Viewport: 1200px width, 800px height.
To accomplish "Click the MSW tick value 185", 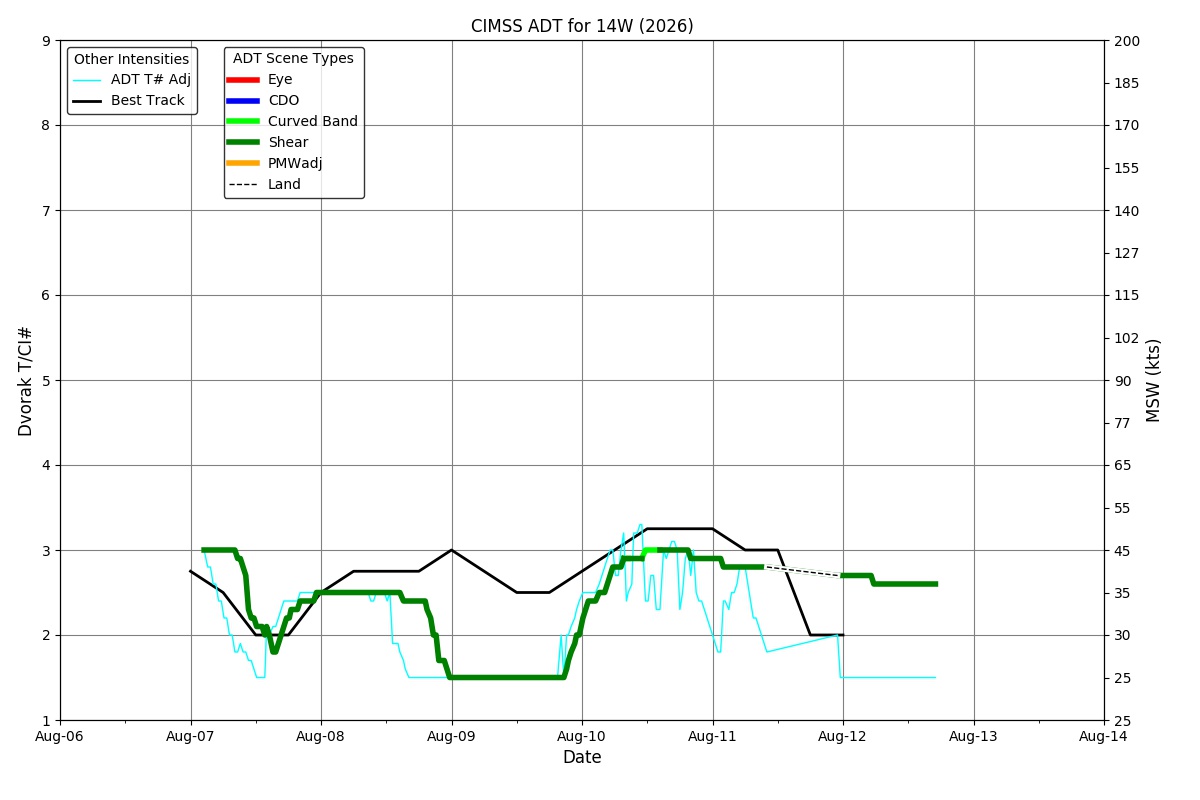I will 1127,83.
